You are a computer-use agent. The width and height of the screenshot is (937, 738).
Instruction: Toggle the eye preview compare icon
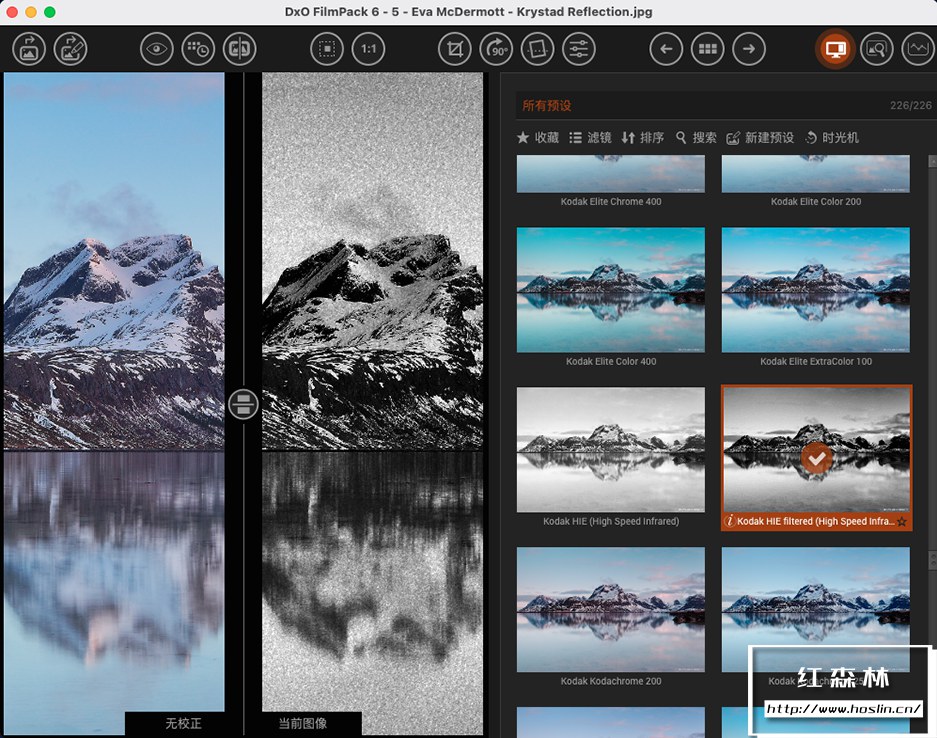pyautogui.click(x=157, y=49)
